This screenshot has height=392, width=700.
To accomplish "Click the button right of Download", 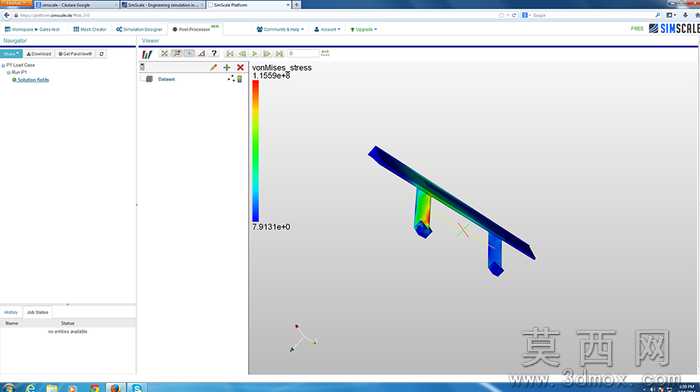I will (75, 54).
